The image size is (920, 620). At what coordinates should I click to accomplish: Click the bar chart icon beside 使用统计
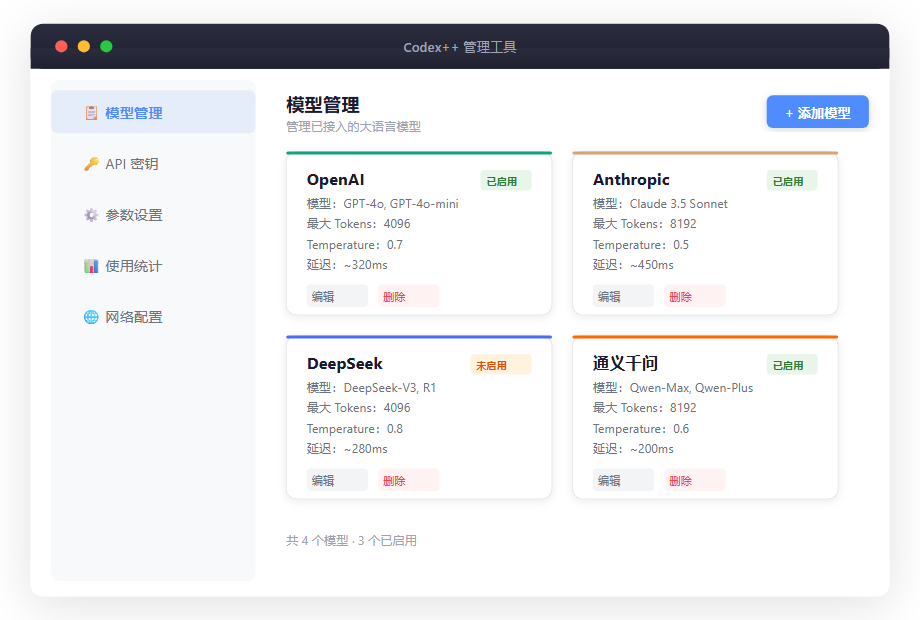91,266
